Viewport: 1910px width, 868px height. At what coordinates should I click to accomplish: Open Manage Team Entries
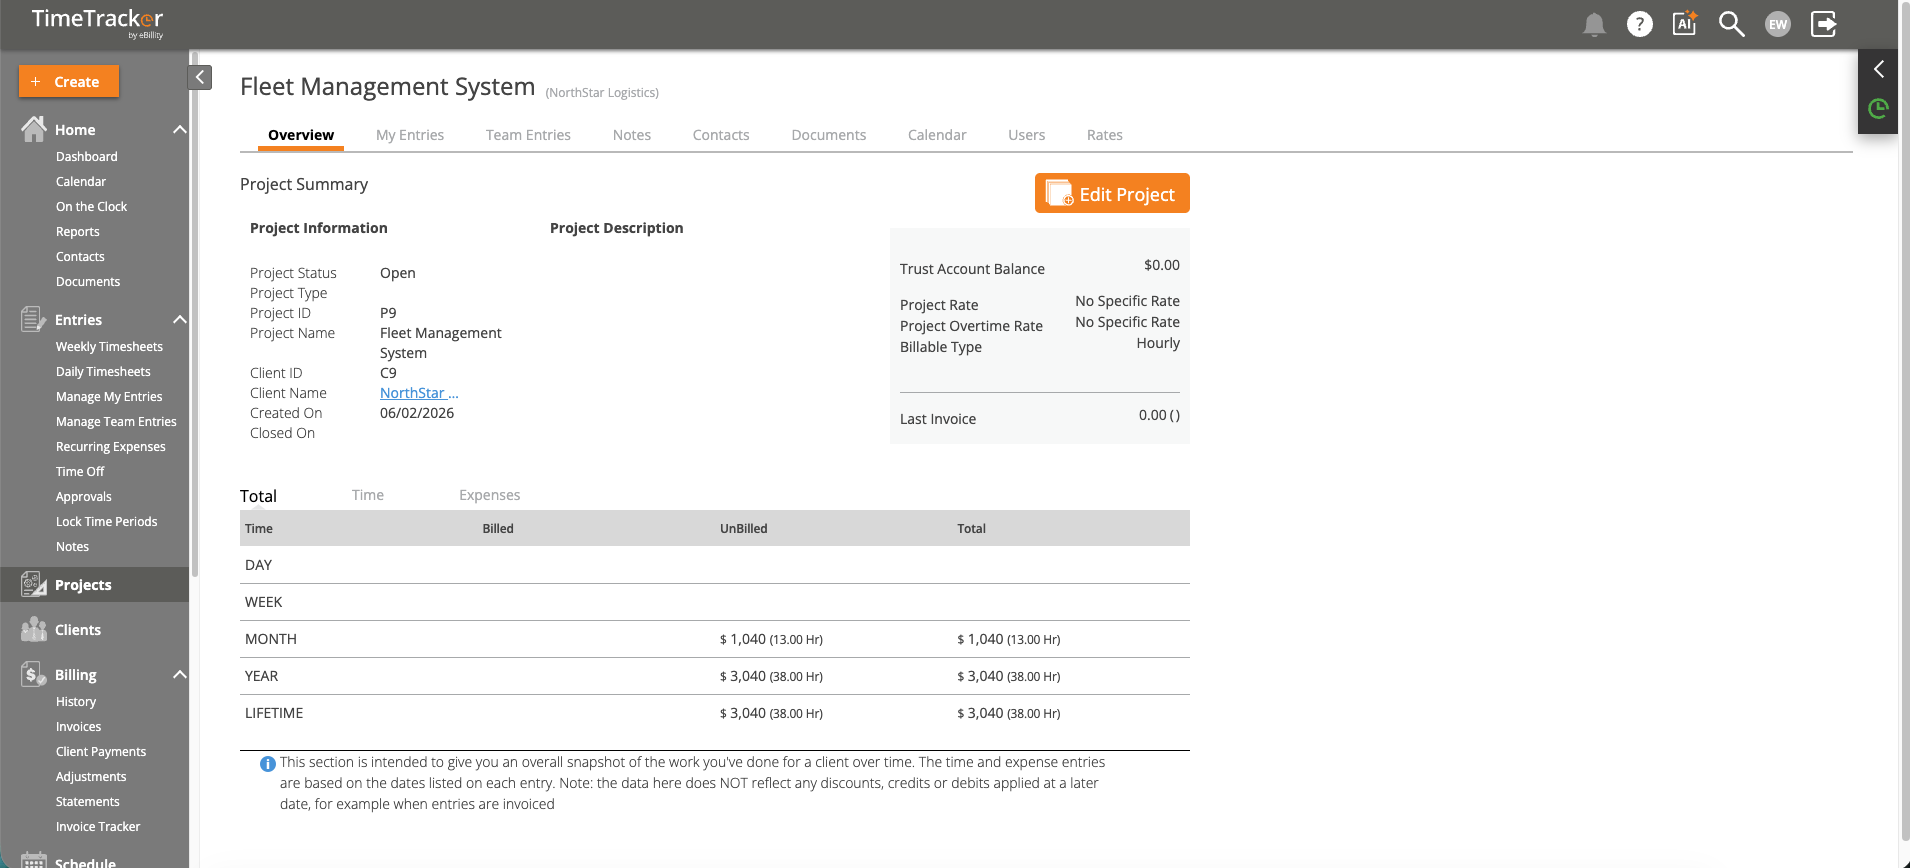(x=116, y=422)
